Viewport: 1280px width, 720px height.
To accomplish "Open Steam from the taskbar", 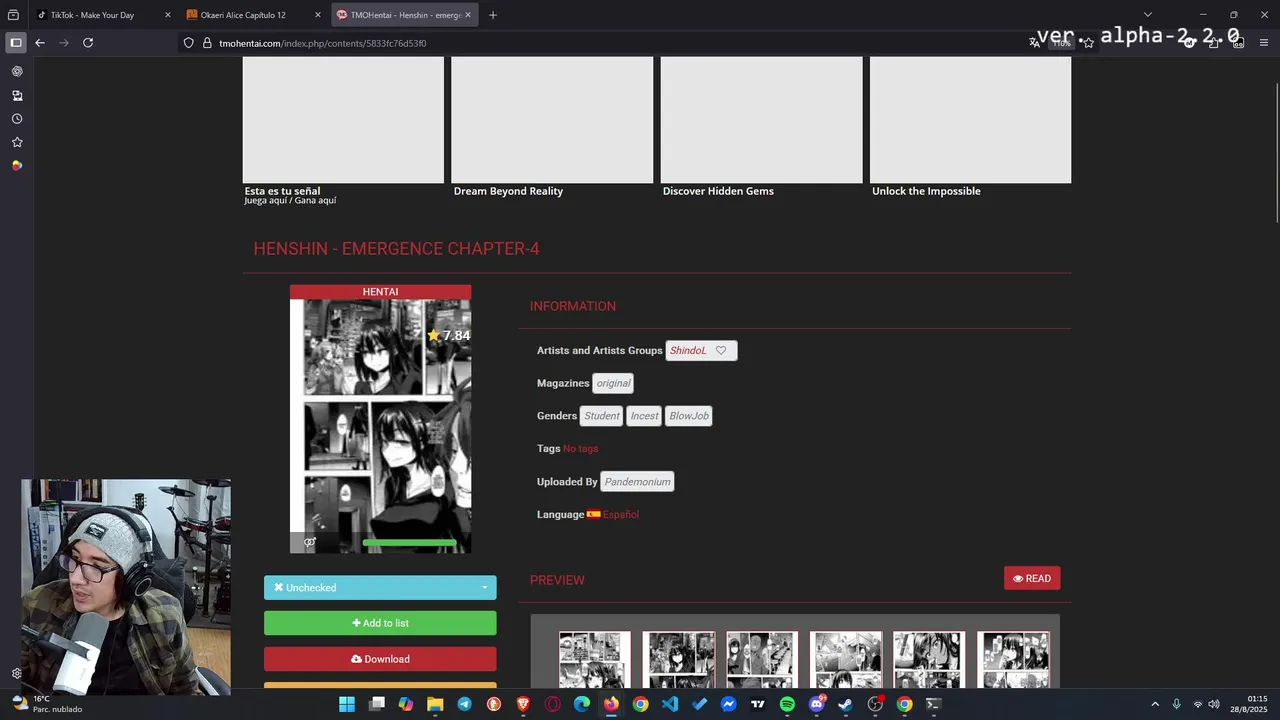I will point(845,704).
